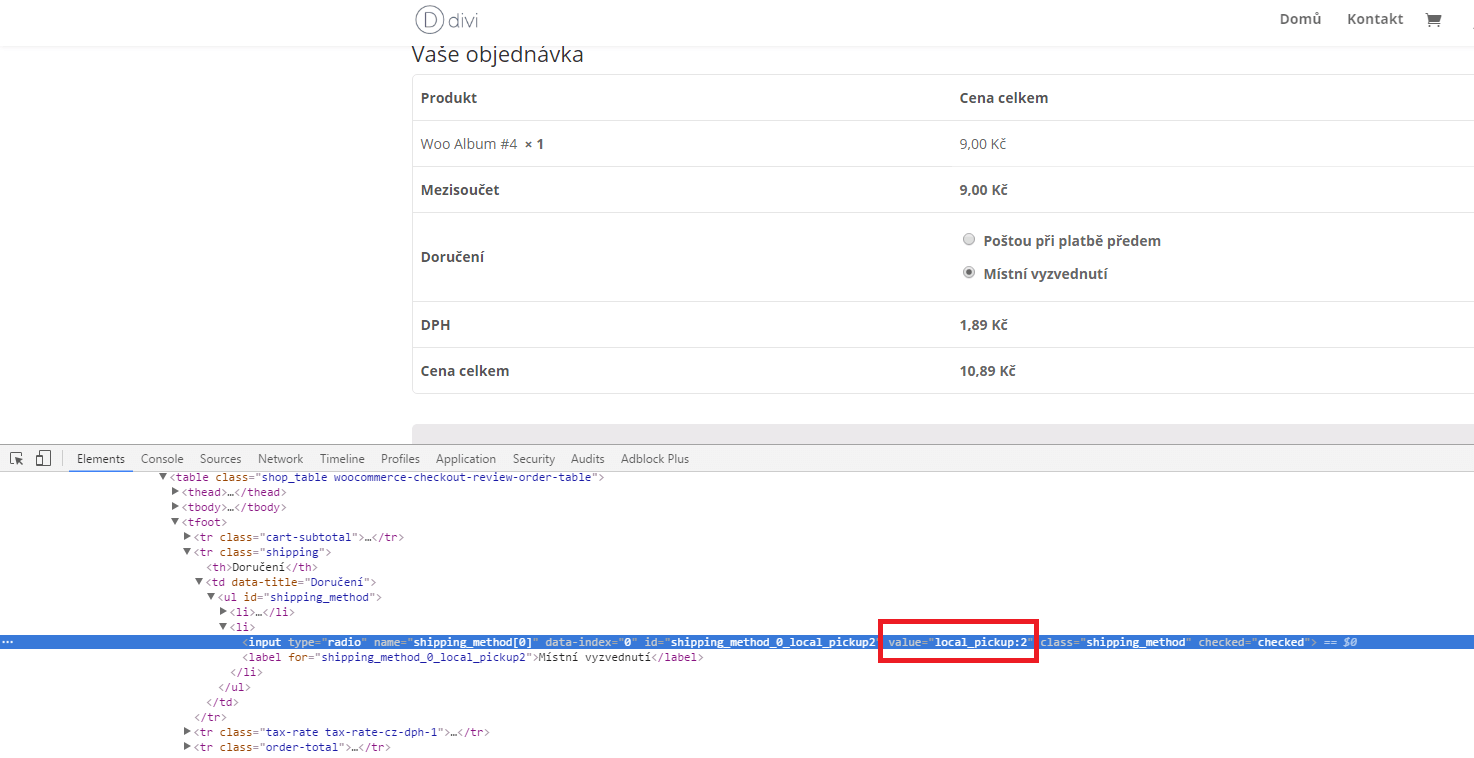This screenshot has width=1474, height=758.
Task: Open the Kontakt link
Action: click(x=1375, y=19)
